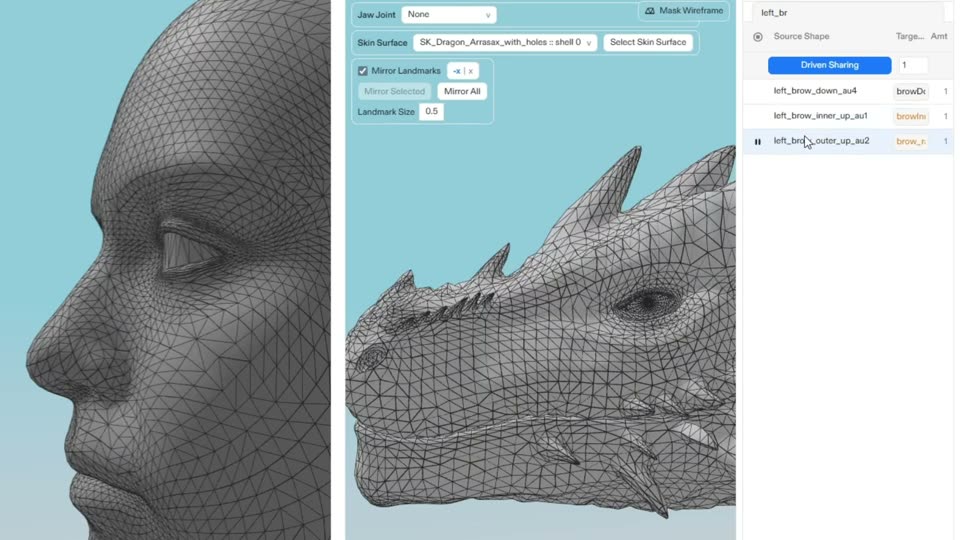Click the pause icon on left_brow_outer_up_au2 row

(758, 142)
